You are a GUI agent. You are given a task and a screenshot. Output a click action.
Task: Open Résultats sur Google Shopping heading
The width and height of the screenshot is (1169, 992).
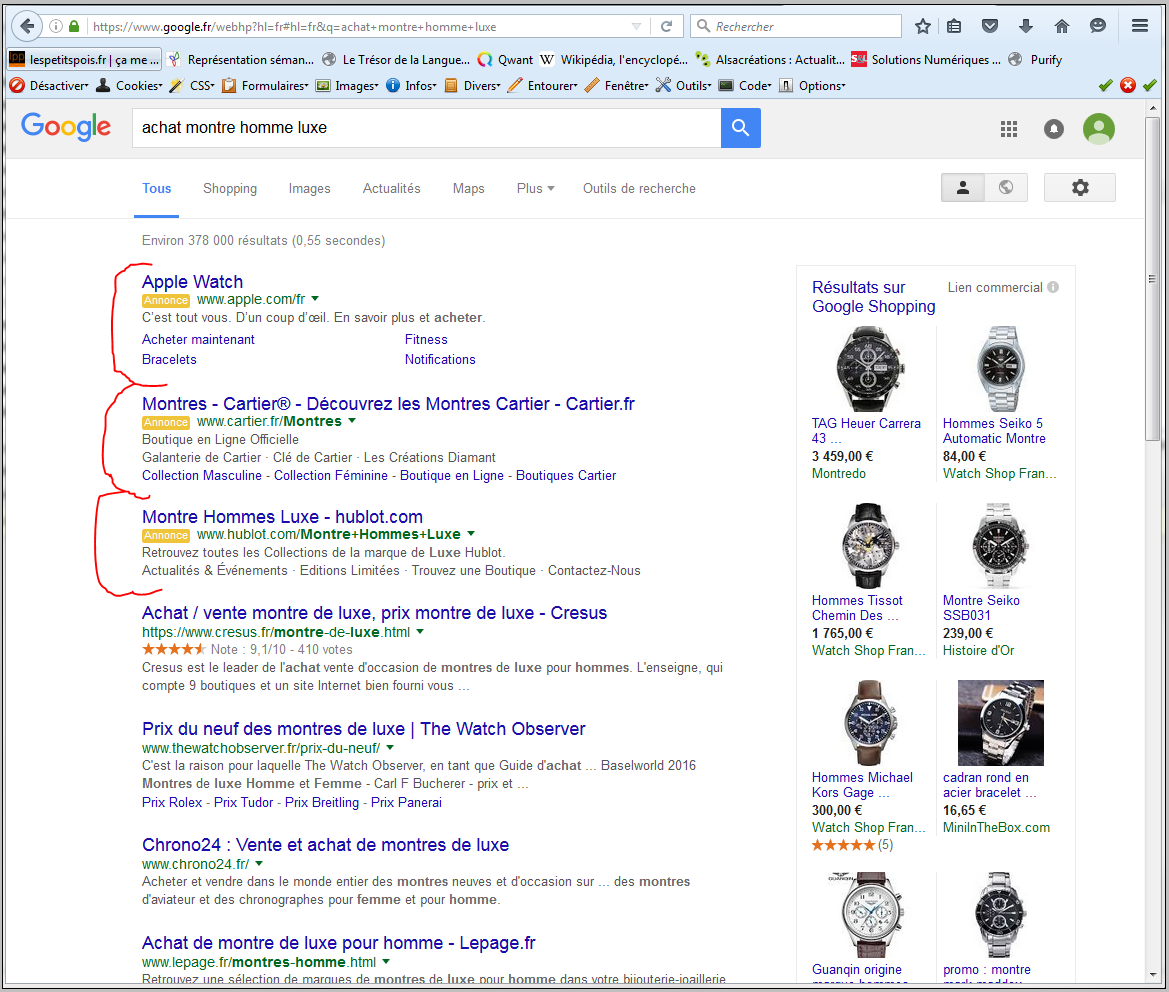coord(873,297)
